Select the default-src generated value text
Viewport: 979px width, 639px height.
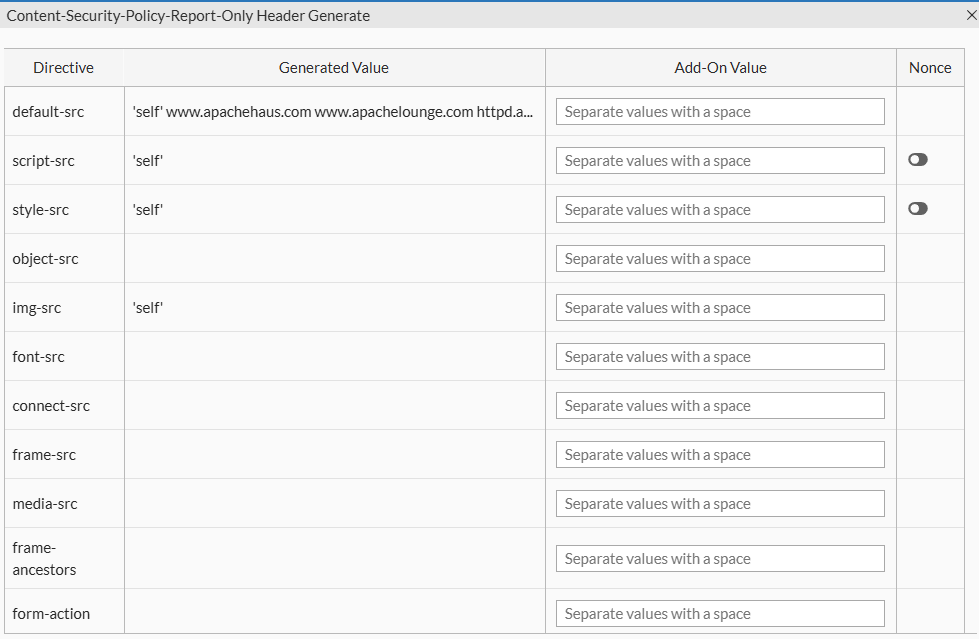(332, 112)
